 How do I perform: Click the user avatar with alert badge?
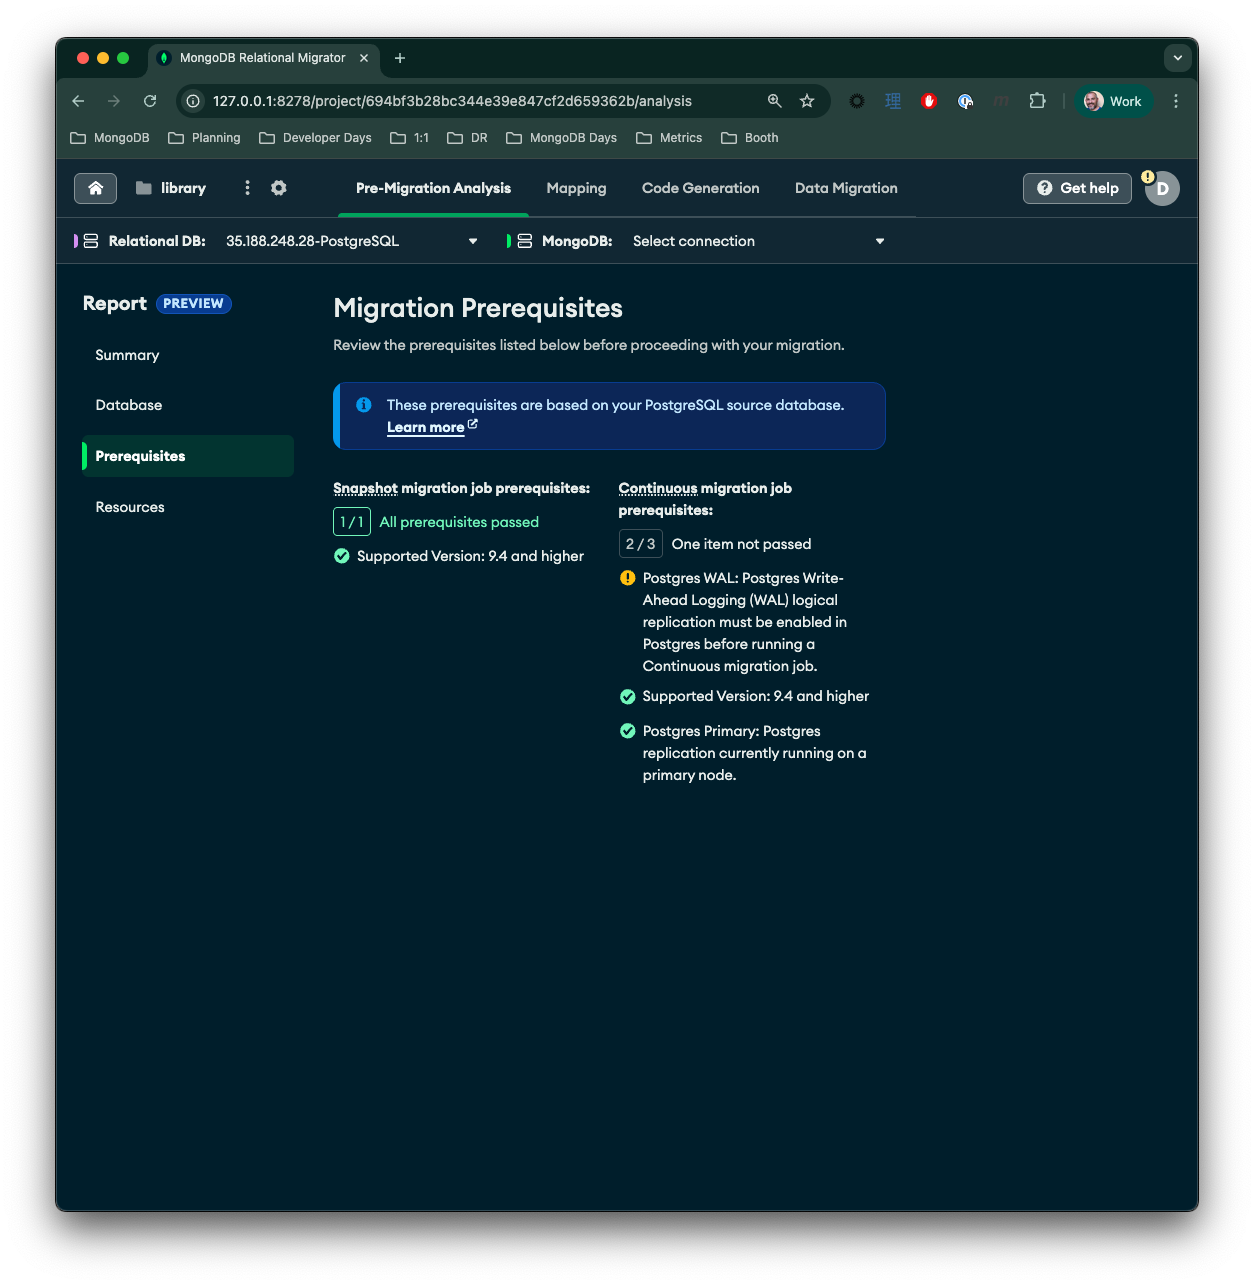pyautogui.click(x=1162, y=188)
